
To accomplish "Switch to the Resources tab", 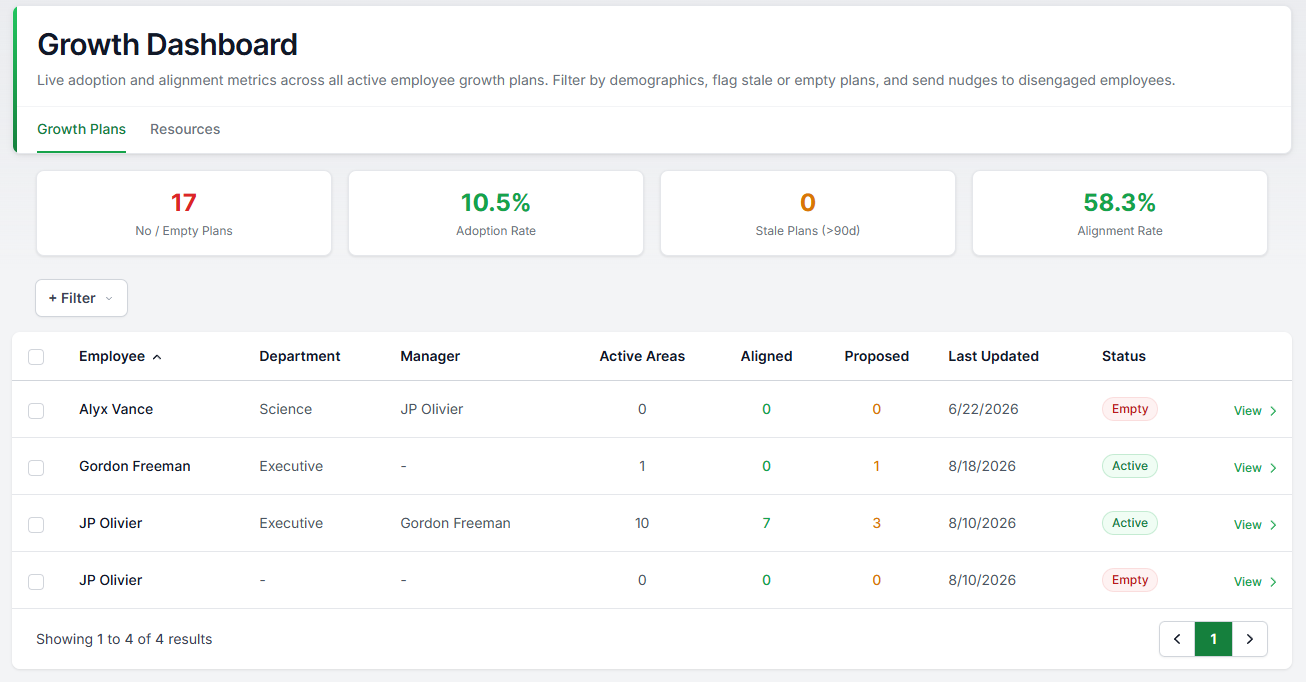I will (x=185, y=129).
